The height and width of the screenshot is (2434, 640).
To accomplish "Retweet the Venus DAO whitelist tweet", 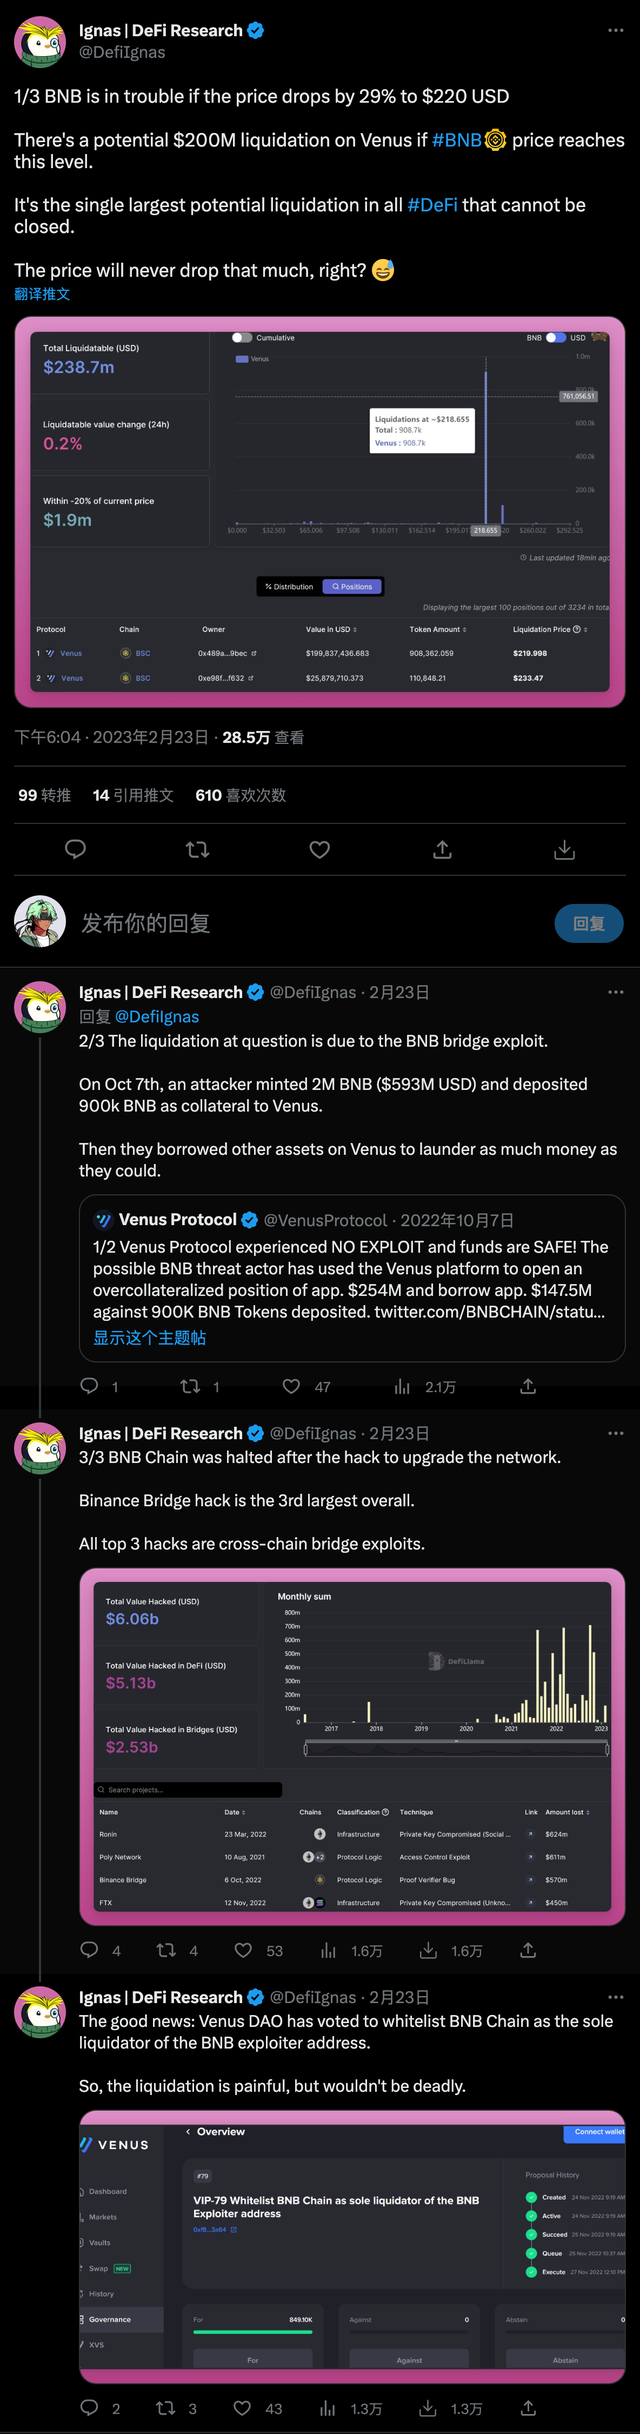I will [166, 2408].
